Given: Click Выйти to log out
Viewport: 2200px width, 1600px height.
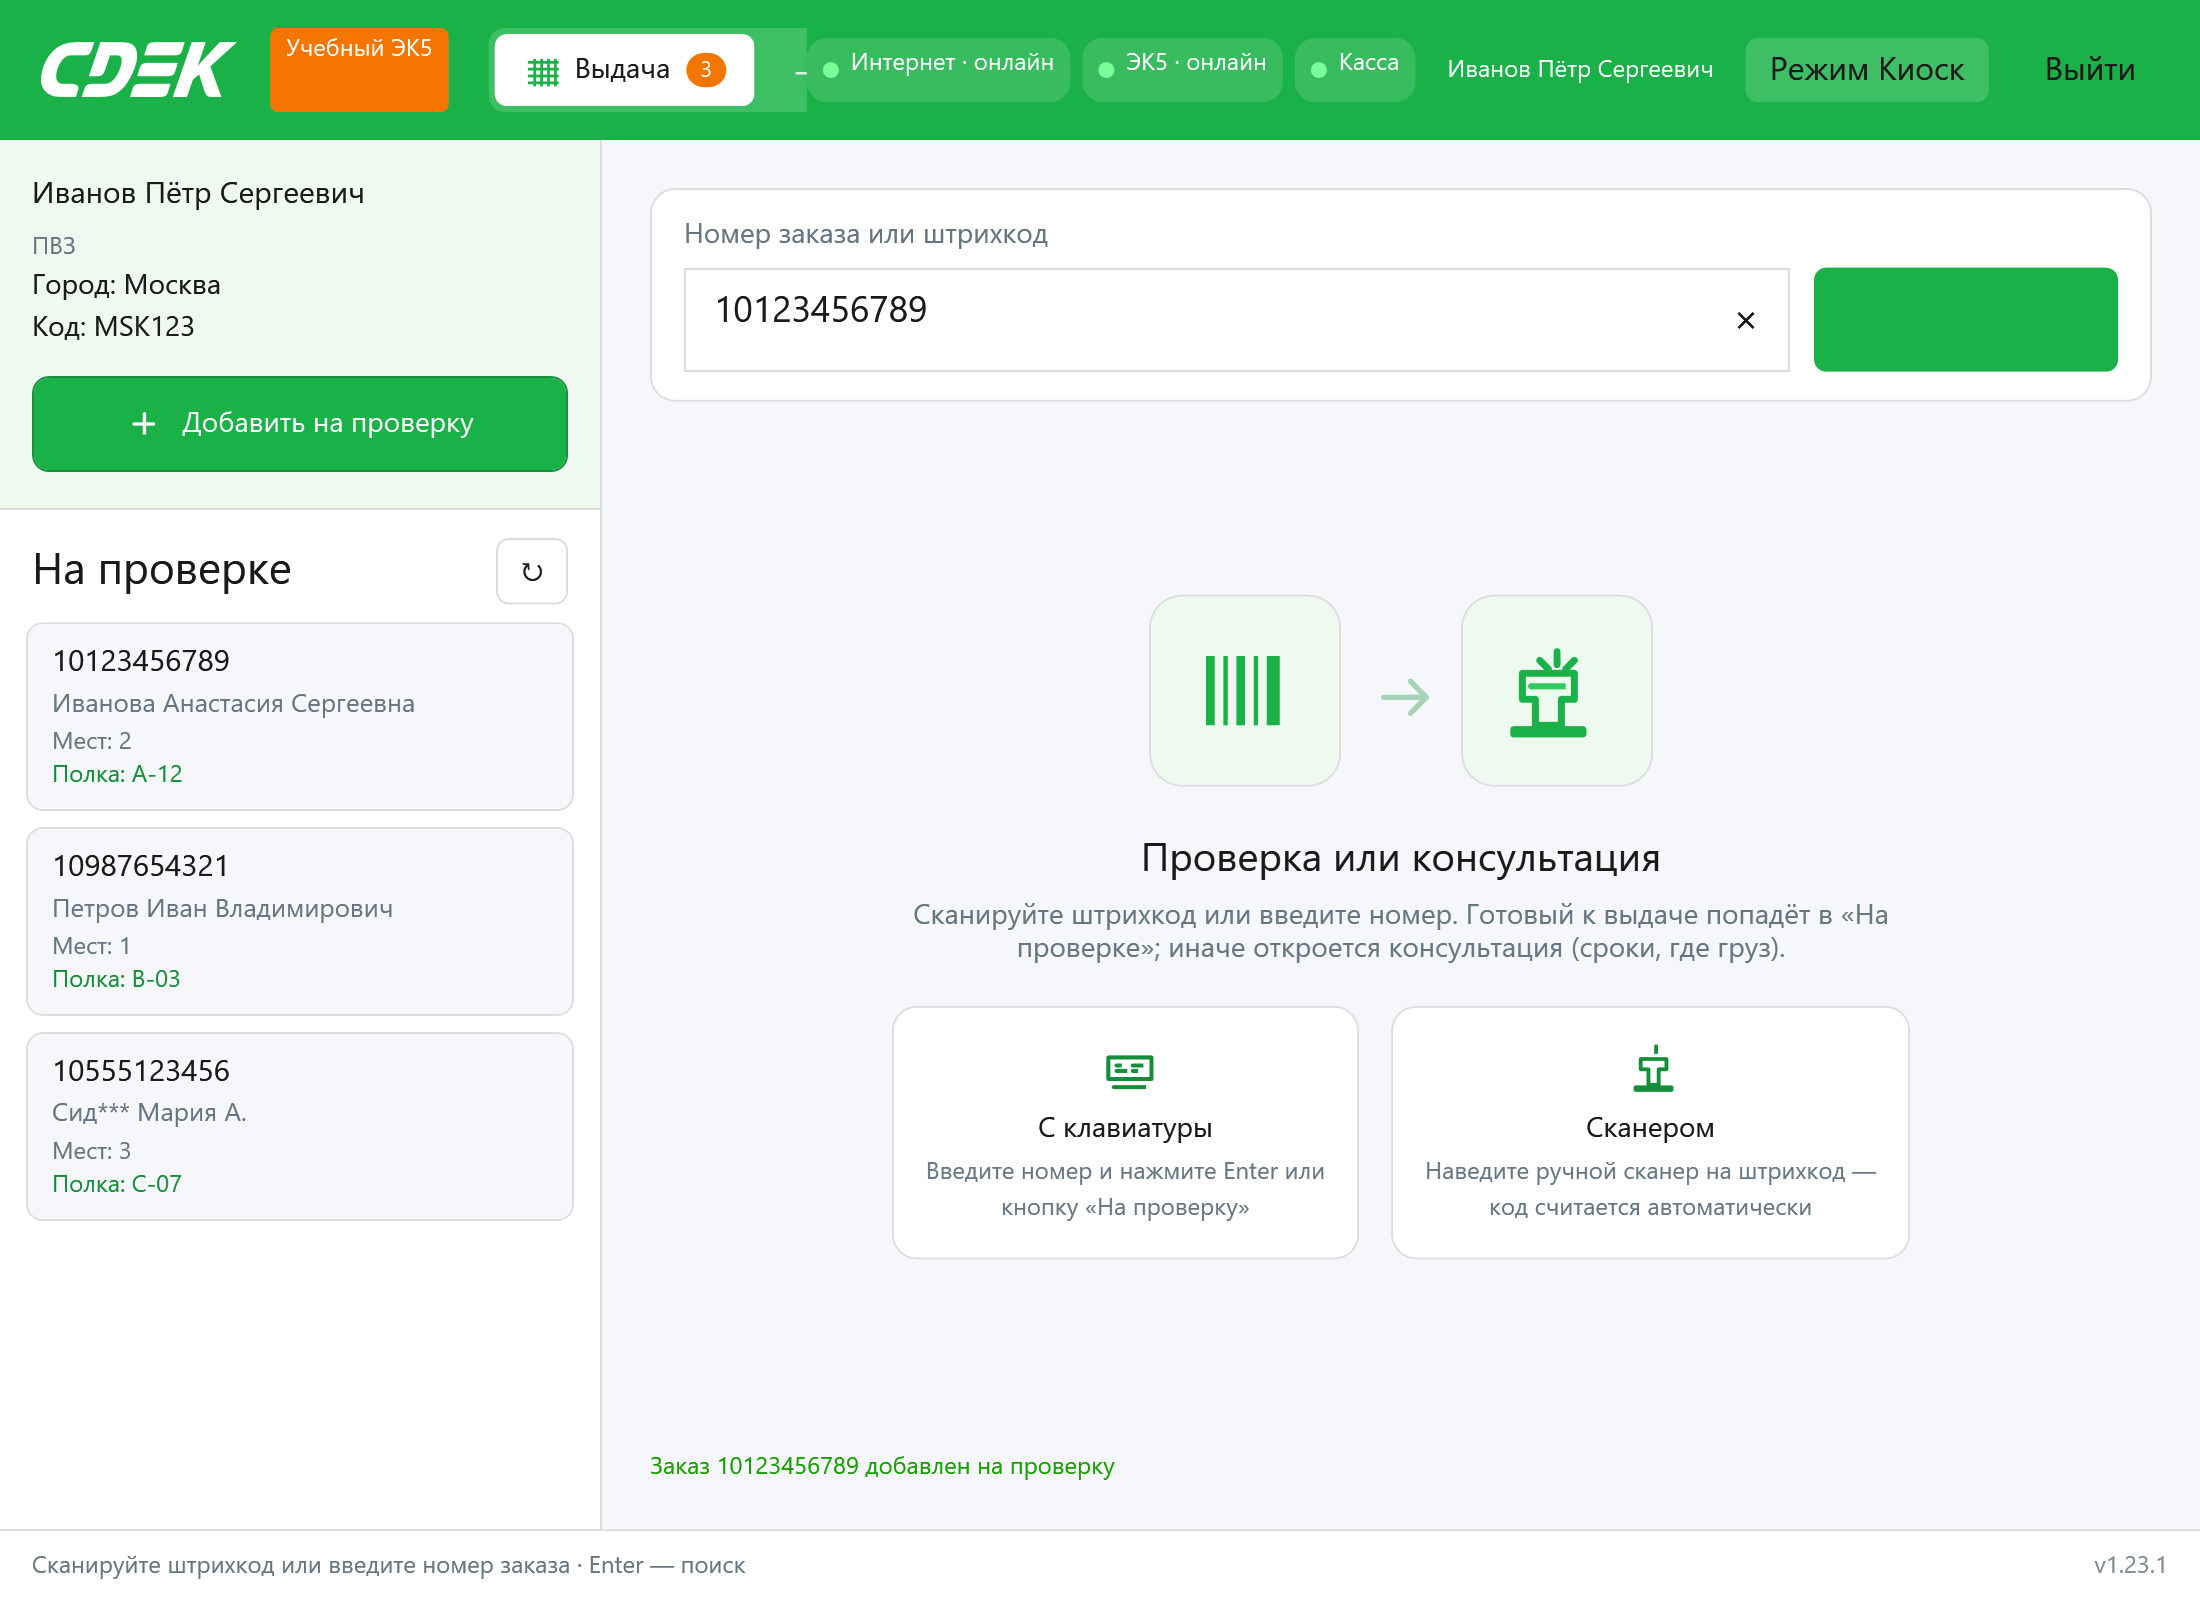Looking at the screenshot, I should coord(2090,70).
